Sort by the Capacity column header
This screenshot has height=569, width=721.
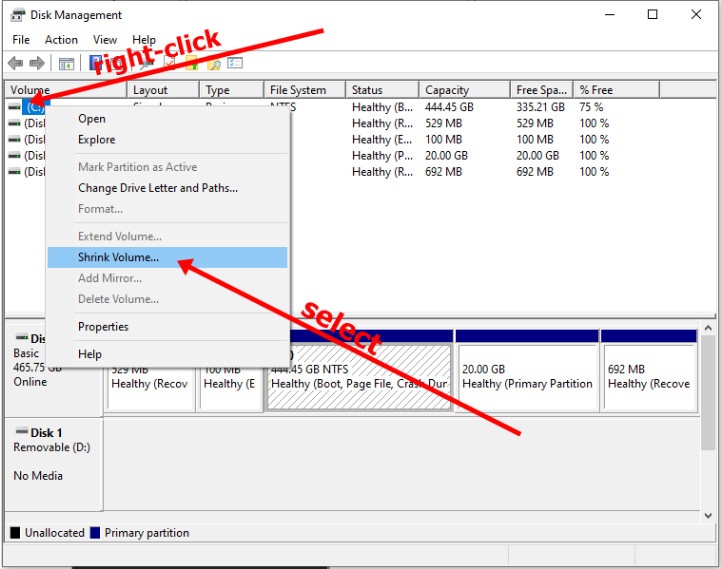click(x=464, y=90)
